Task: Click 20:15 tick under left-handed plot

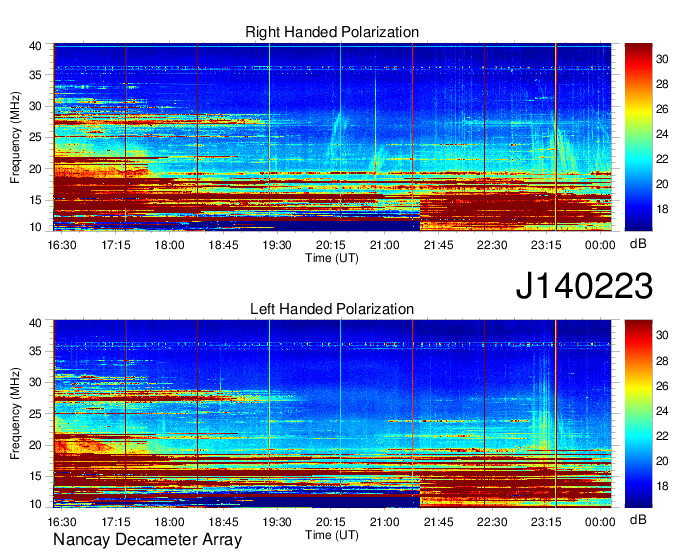Action: (x=331, y=522)
